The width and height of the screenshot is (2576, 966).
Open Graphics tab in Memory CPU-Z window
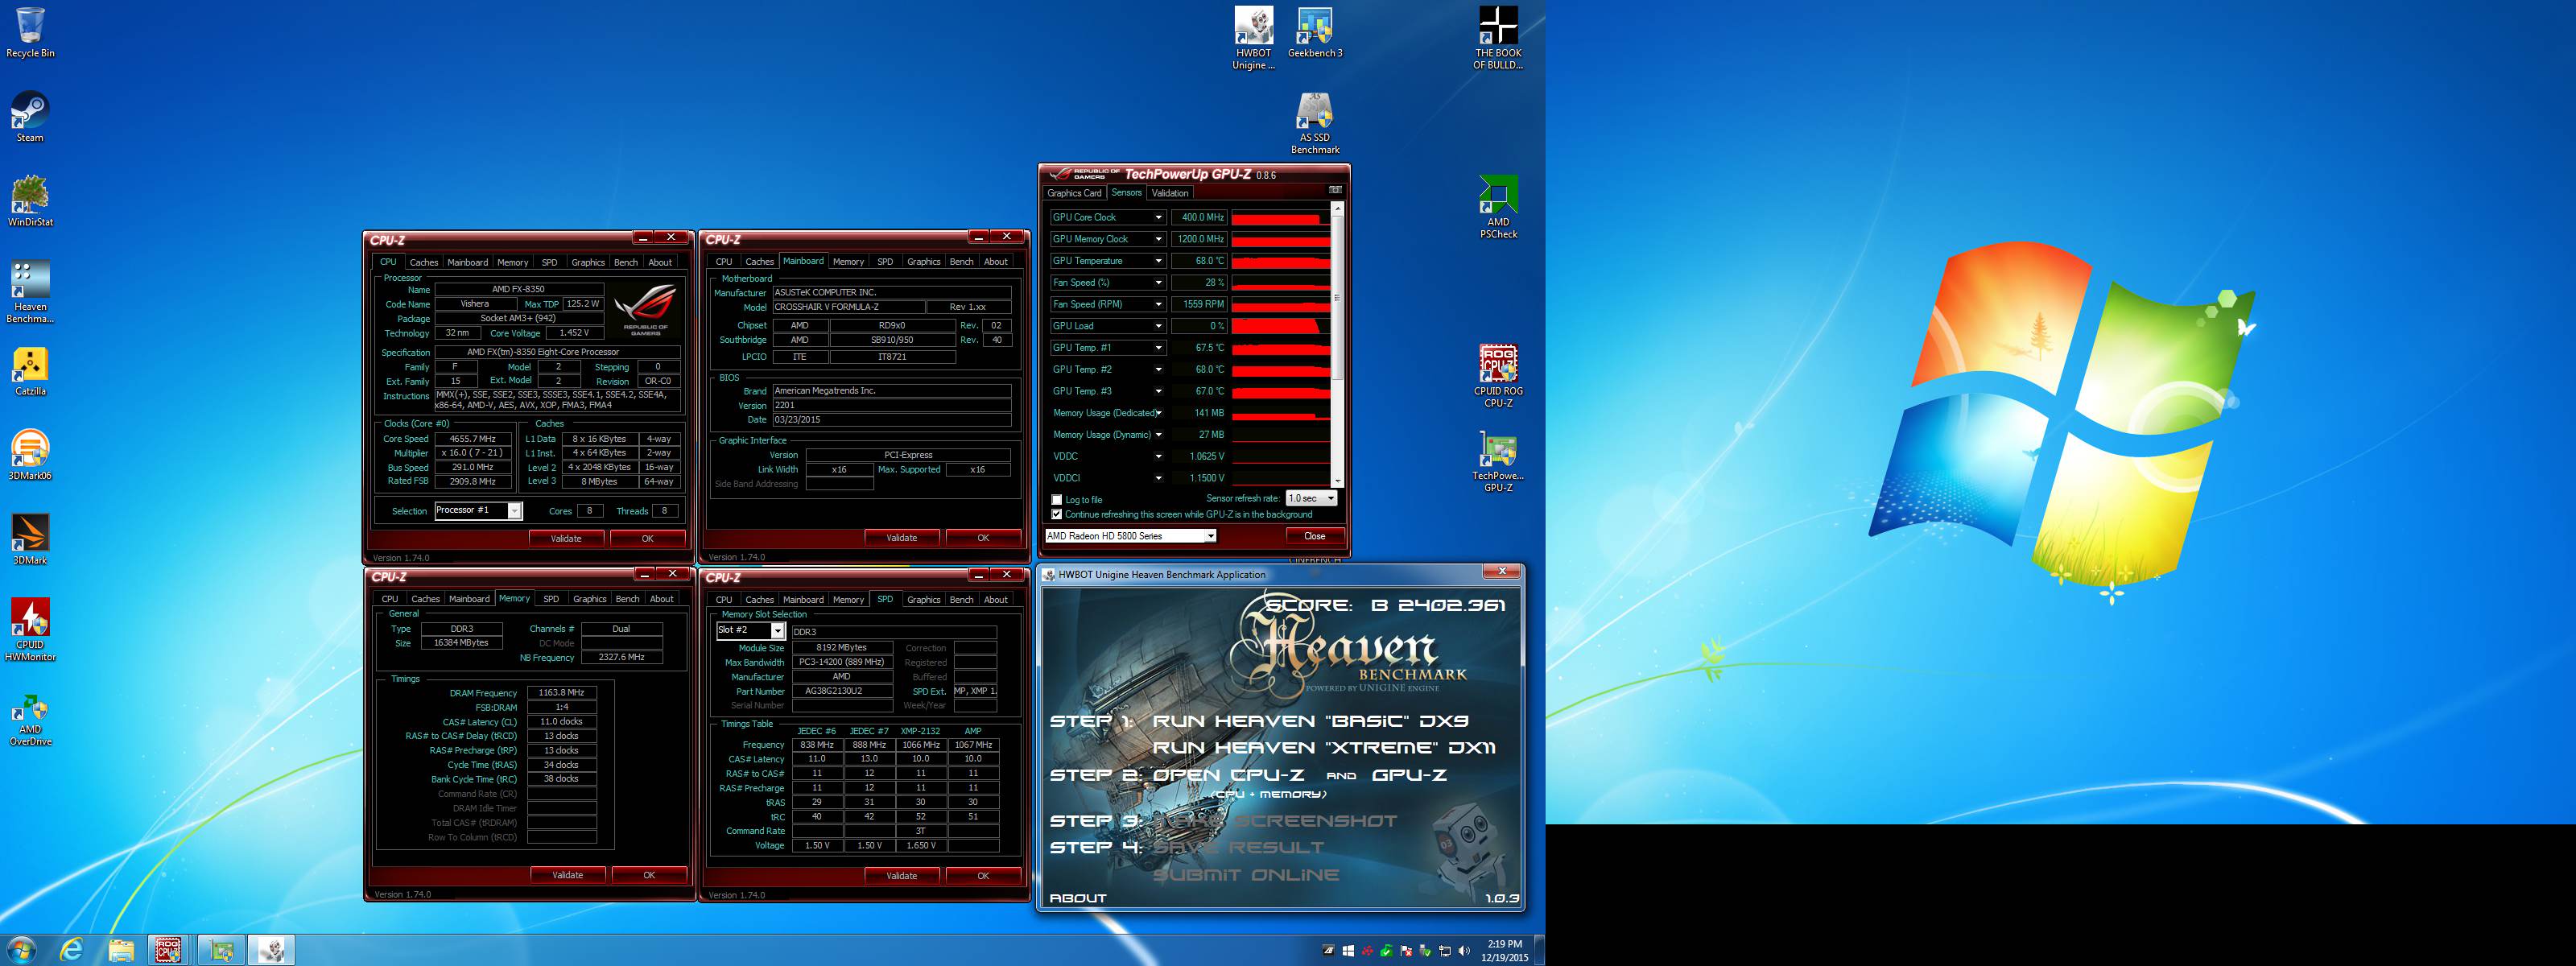(x=589, y=599)
